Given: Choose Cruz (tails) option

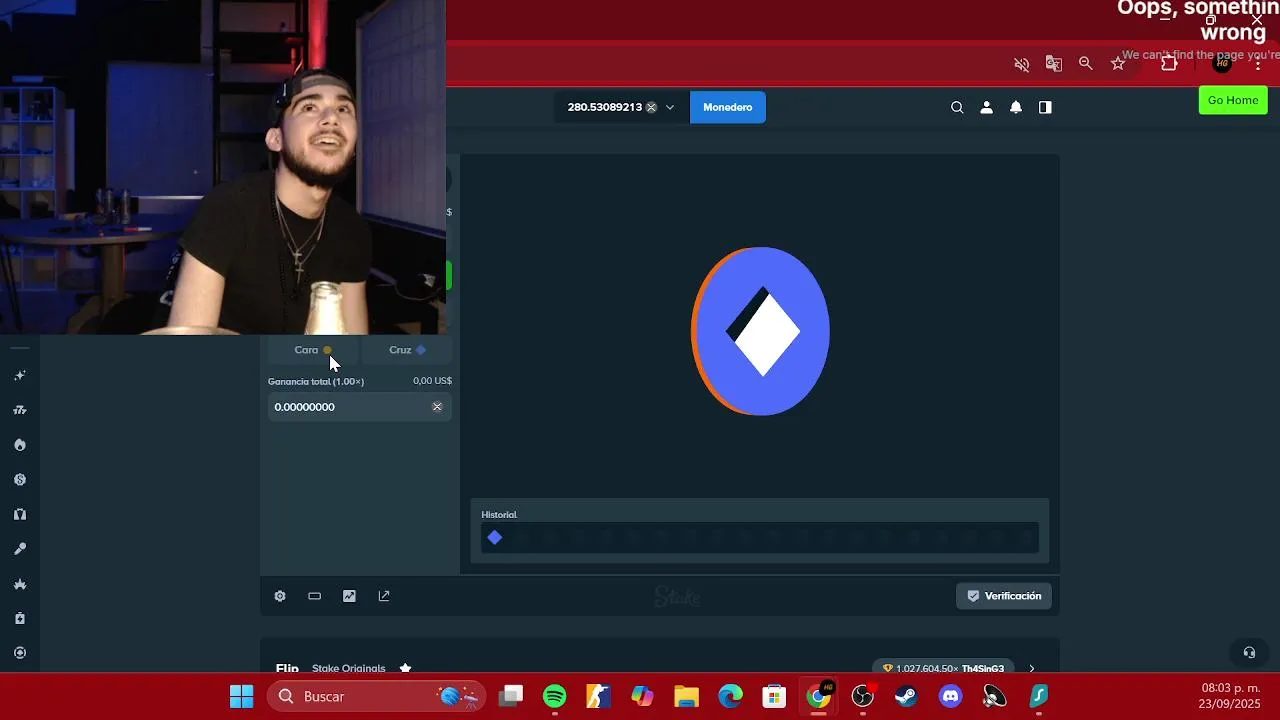Looking at the screenshot, I should point(407,350).
